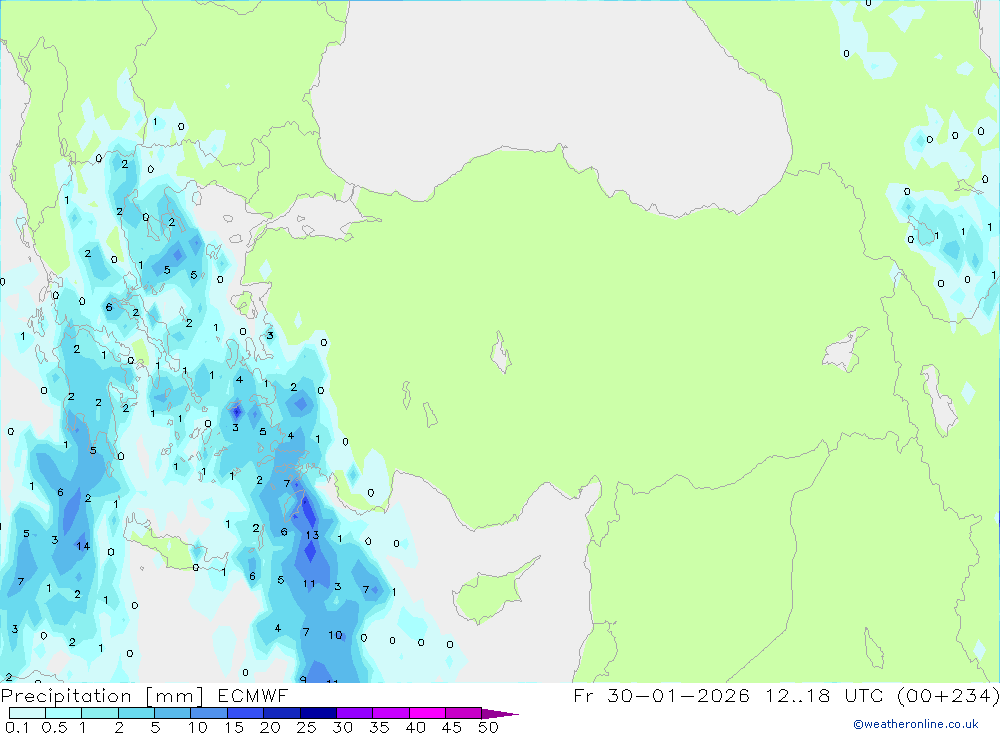Pick the 15–20 mm royal blue swatch
This screenshot has width=1000, height=733.
pos(246,713)
